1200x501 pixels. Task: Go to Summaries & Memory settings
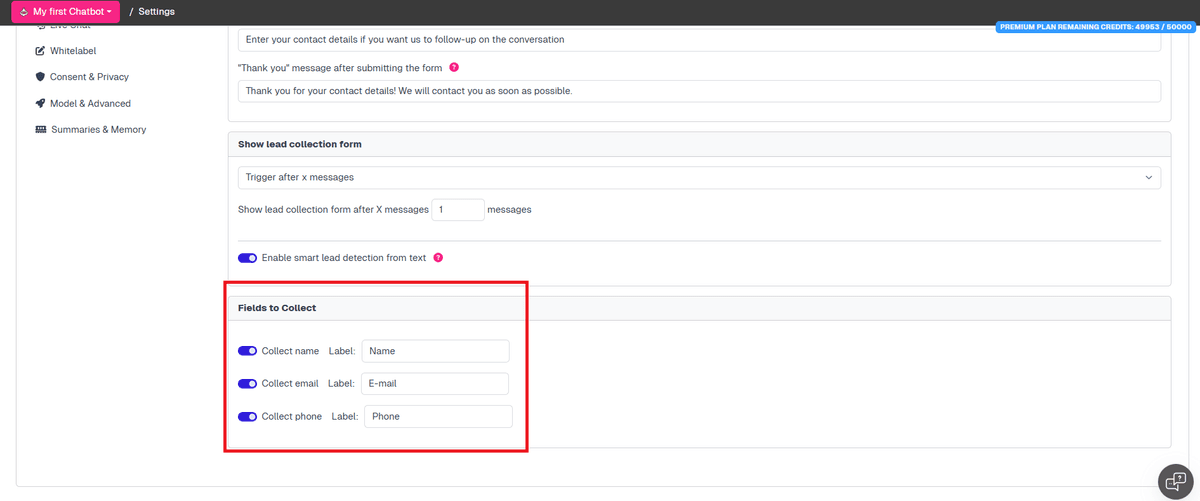[98, 130]
